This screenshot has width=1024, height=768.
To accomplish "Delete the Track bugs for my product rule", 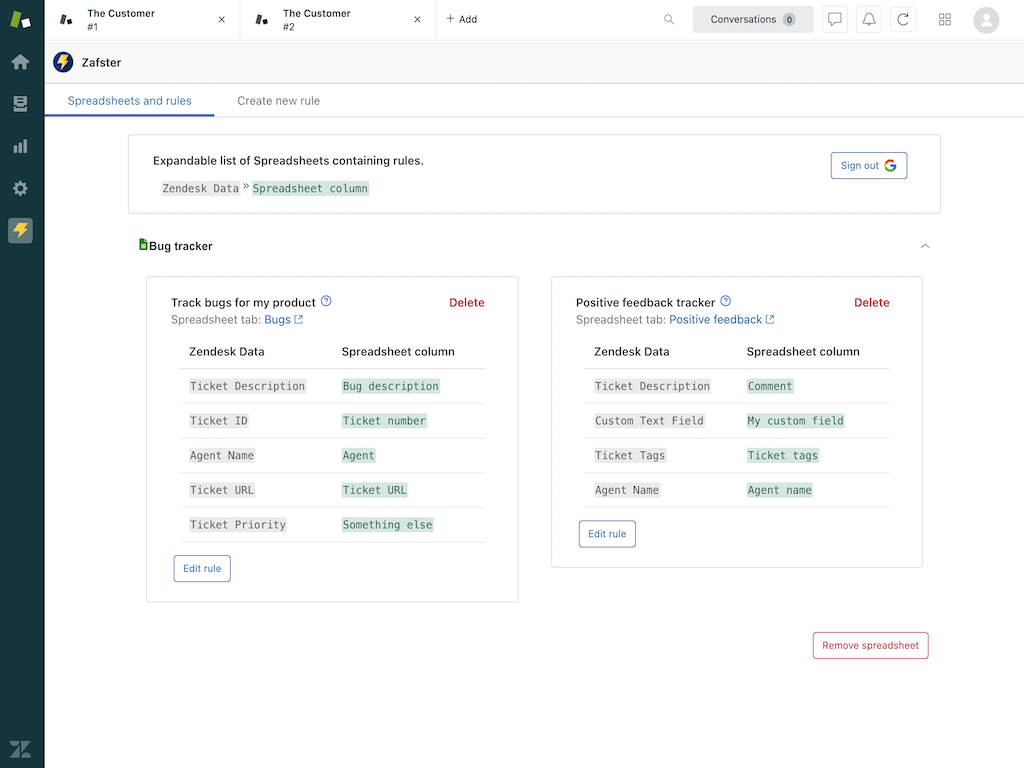I will tap(466, 303).
